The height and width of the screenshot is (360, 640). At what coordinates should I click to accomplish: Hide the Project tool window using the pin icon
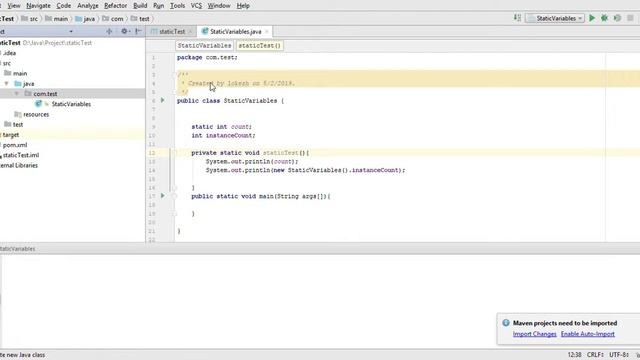[x=138, y=31]
